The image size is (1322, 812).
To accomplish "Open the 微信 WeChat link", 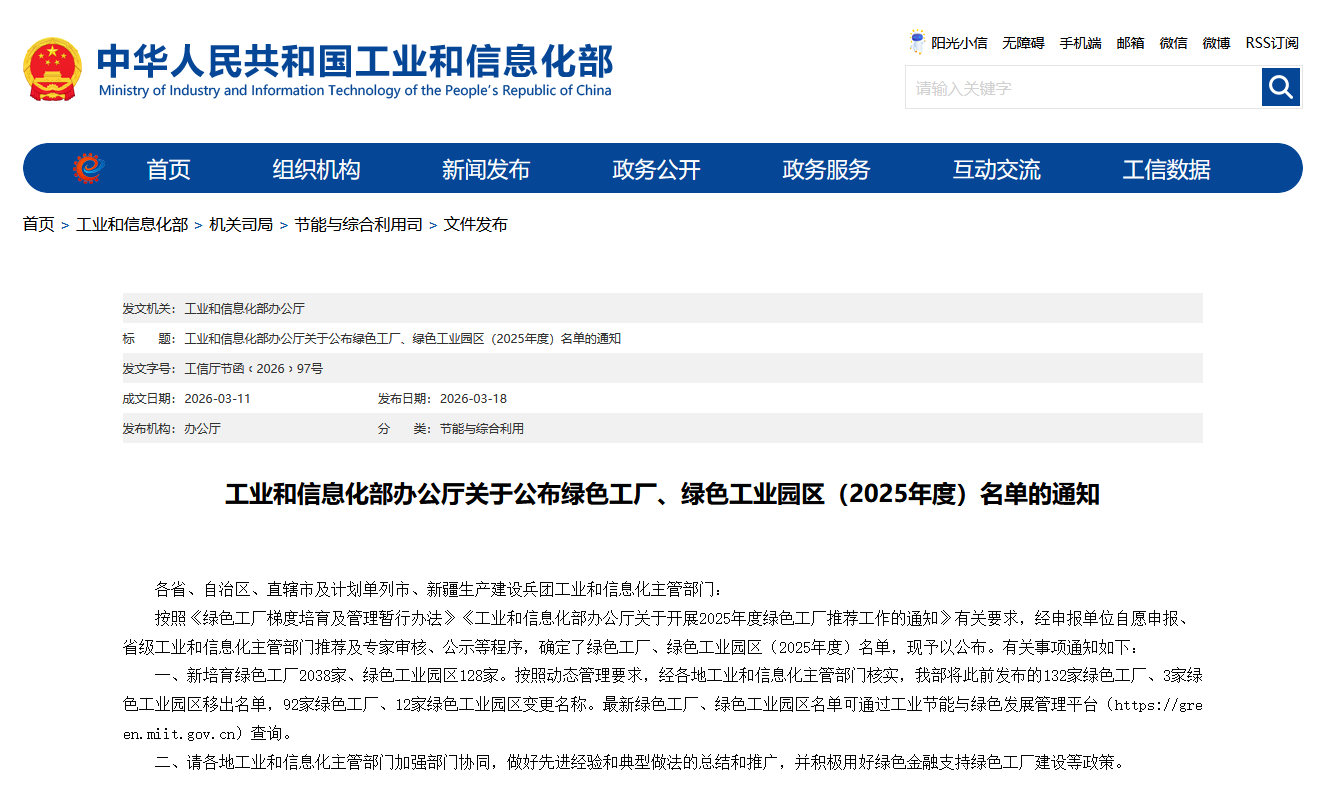I will coord(1173,42).
